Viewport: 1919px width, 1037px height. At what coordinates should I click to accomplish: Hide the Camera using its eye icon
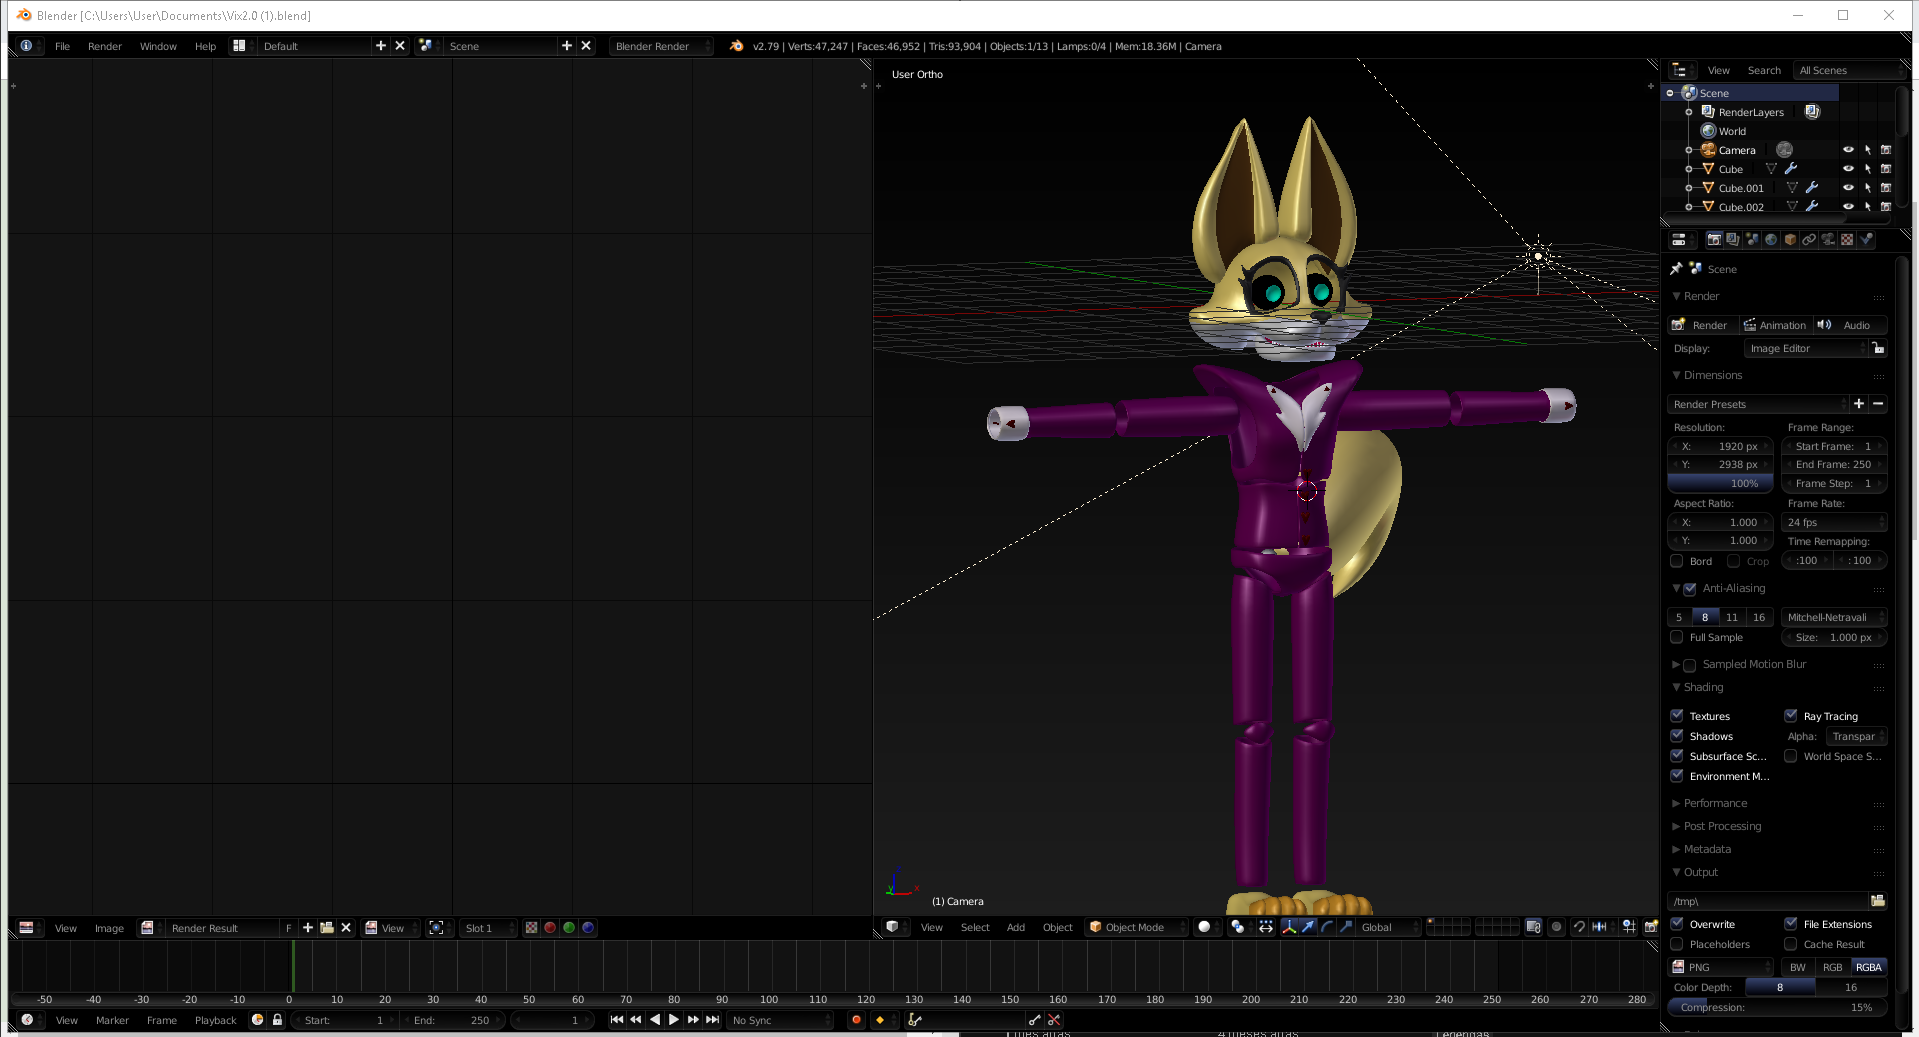tap(1848, 150)
